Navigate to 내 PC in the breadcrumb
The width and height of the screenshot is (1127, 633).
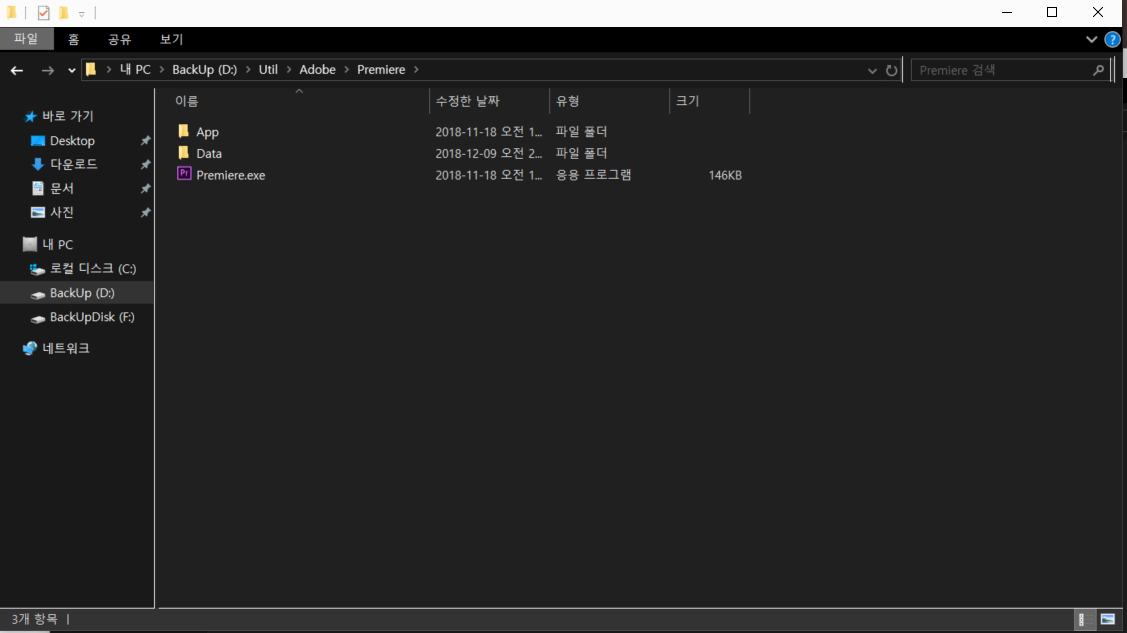(135, 70)
